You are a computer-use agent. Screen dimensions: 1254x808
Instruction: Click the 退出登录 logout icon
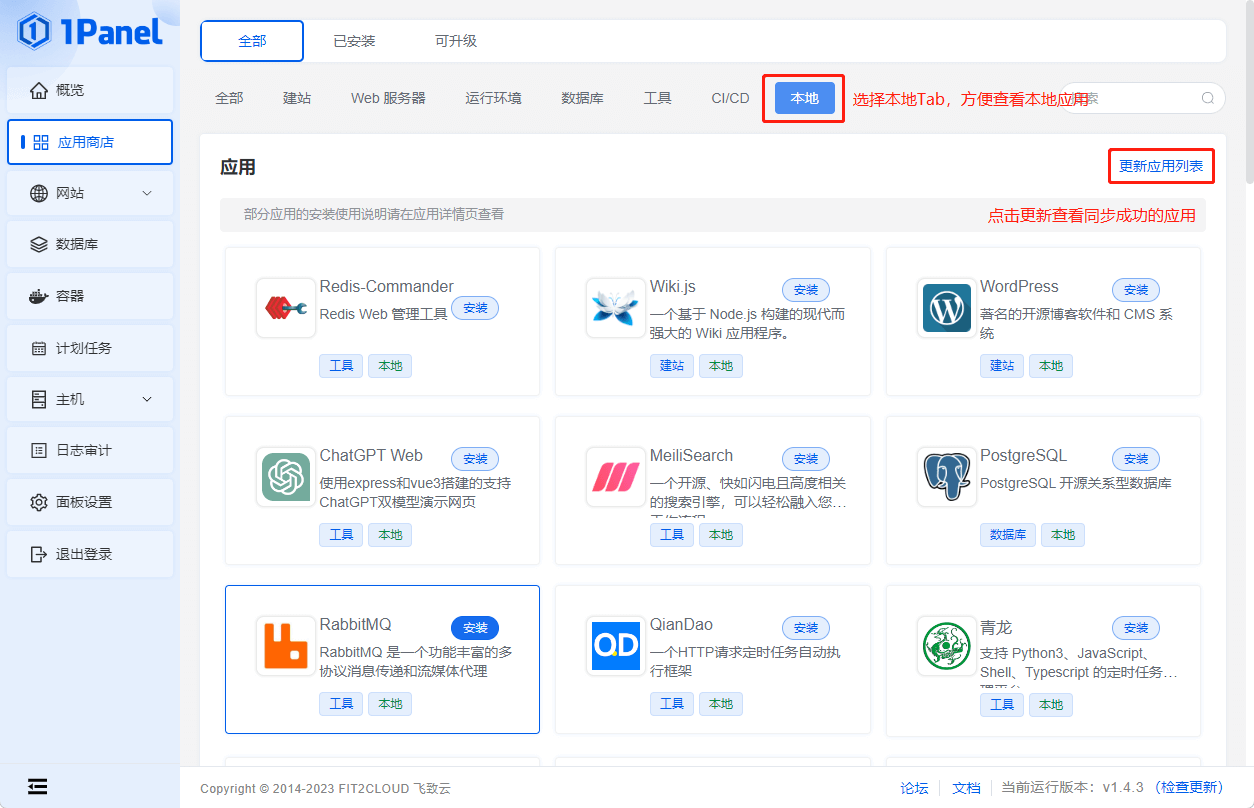(x=39, y=554)
